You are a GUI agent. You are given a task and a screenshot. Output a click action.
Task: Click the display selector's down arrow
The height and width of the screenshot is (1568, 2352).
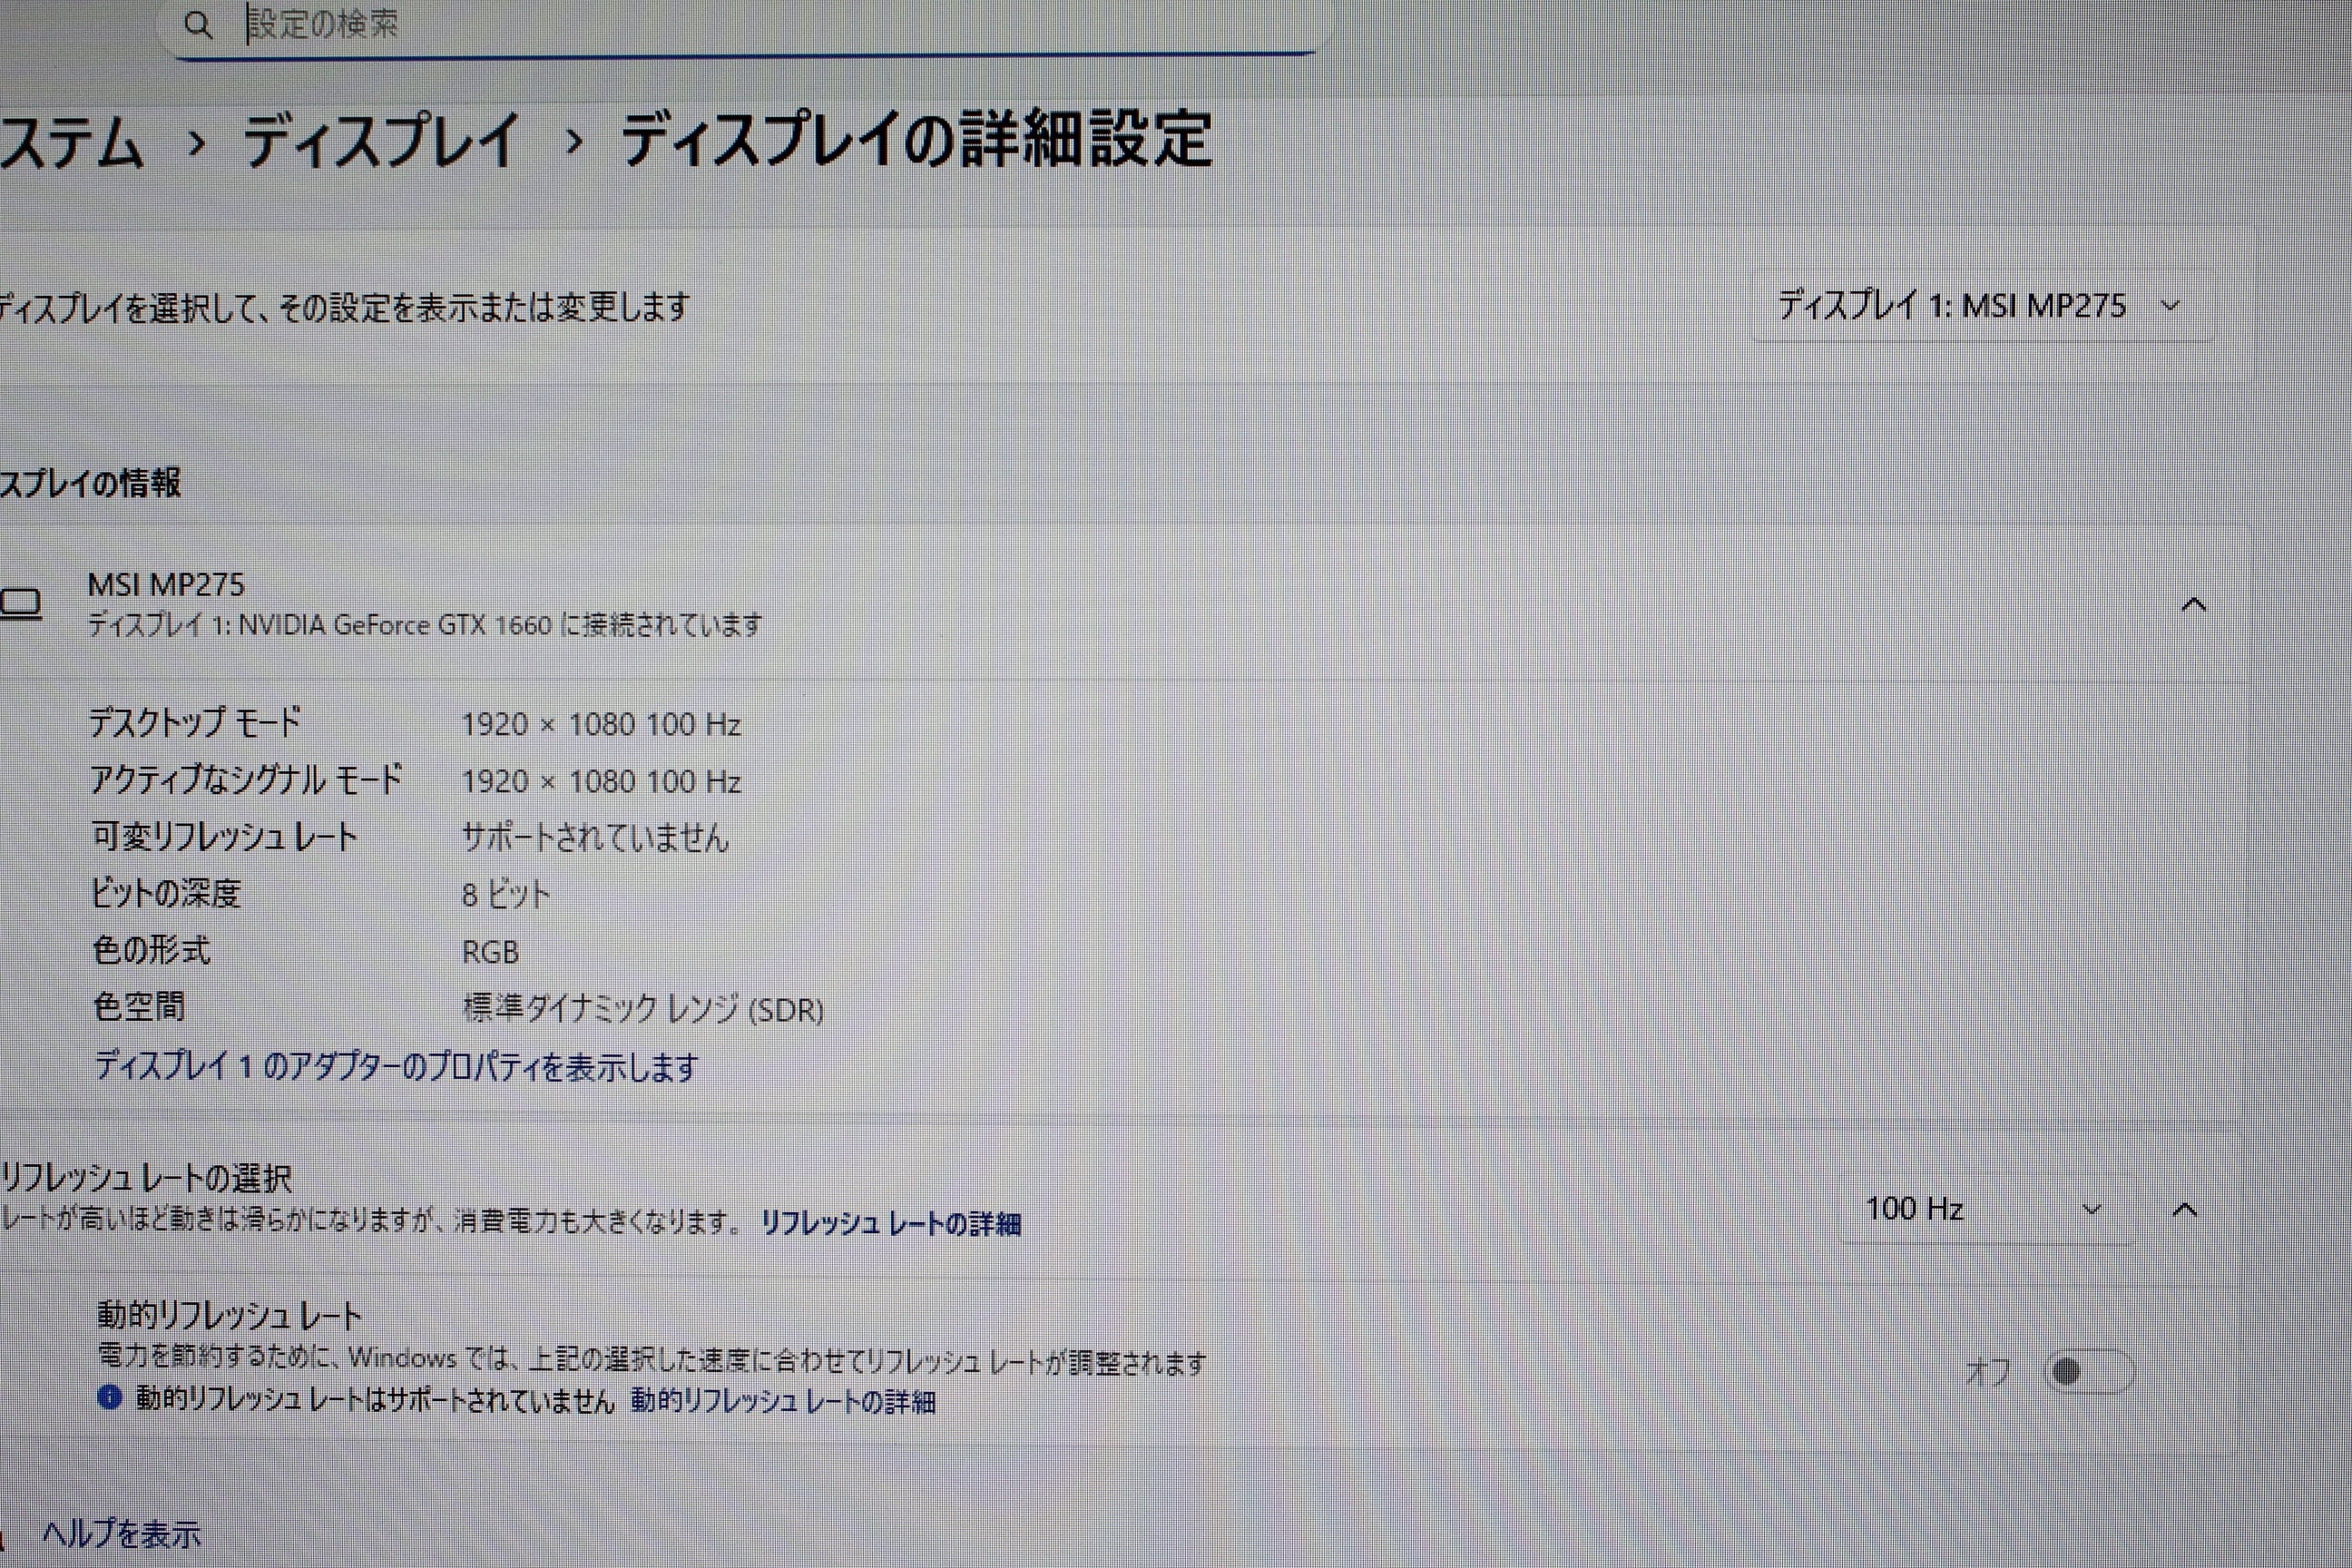(x=2170, y=306)
